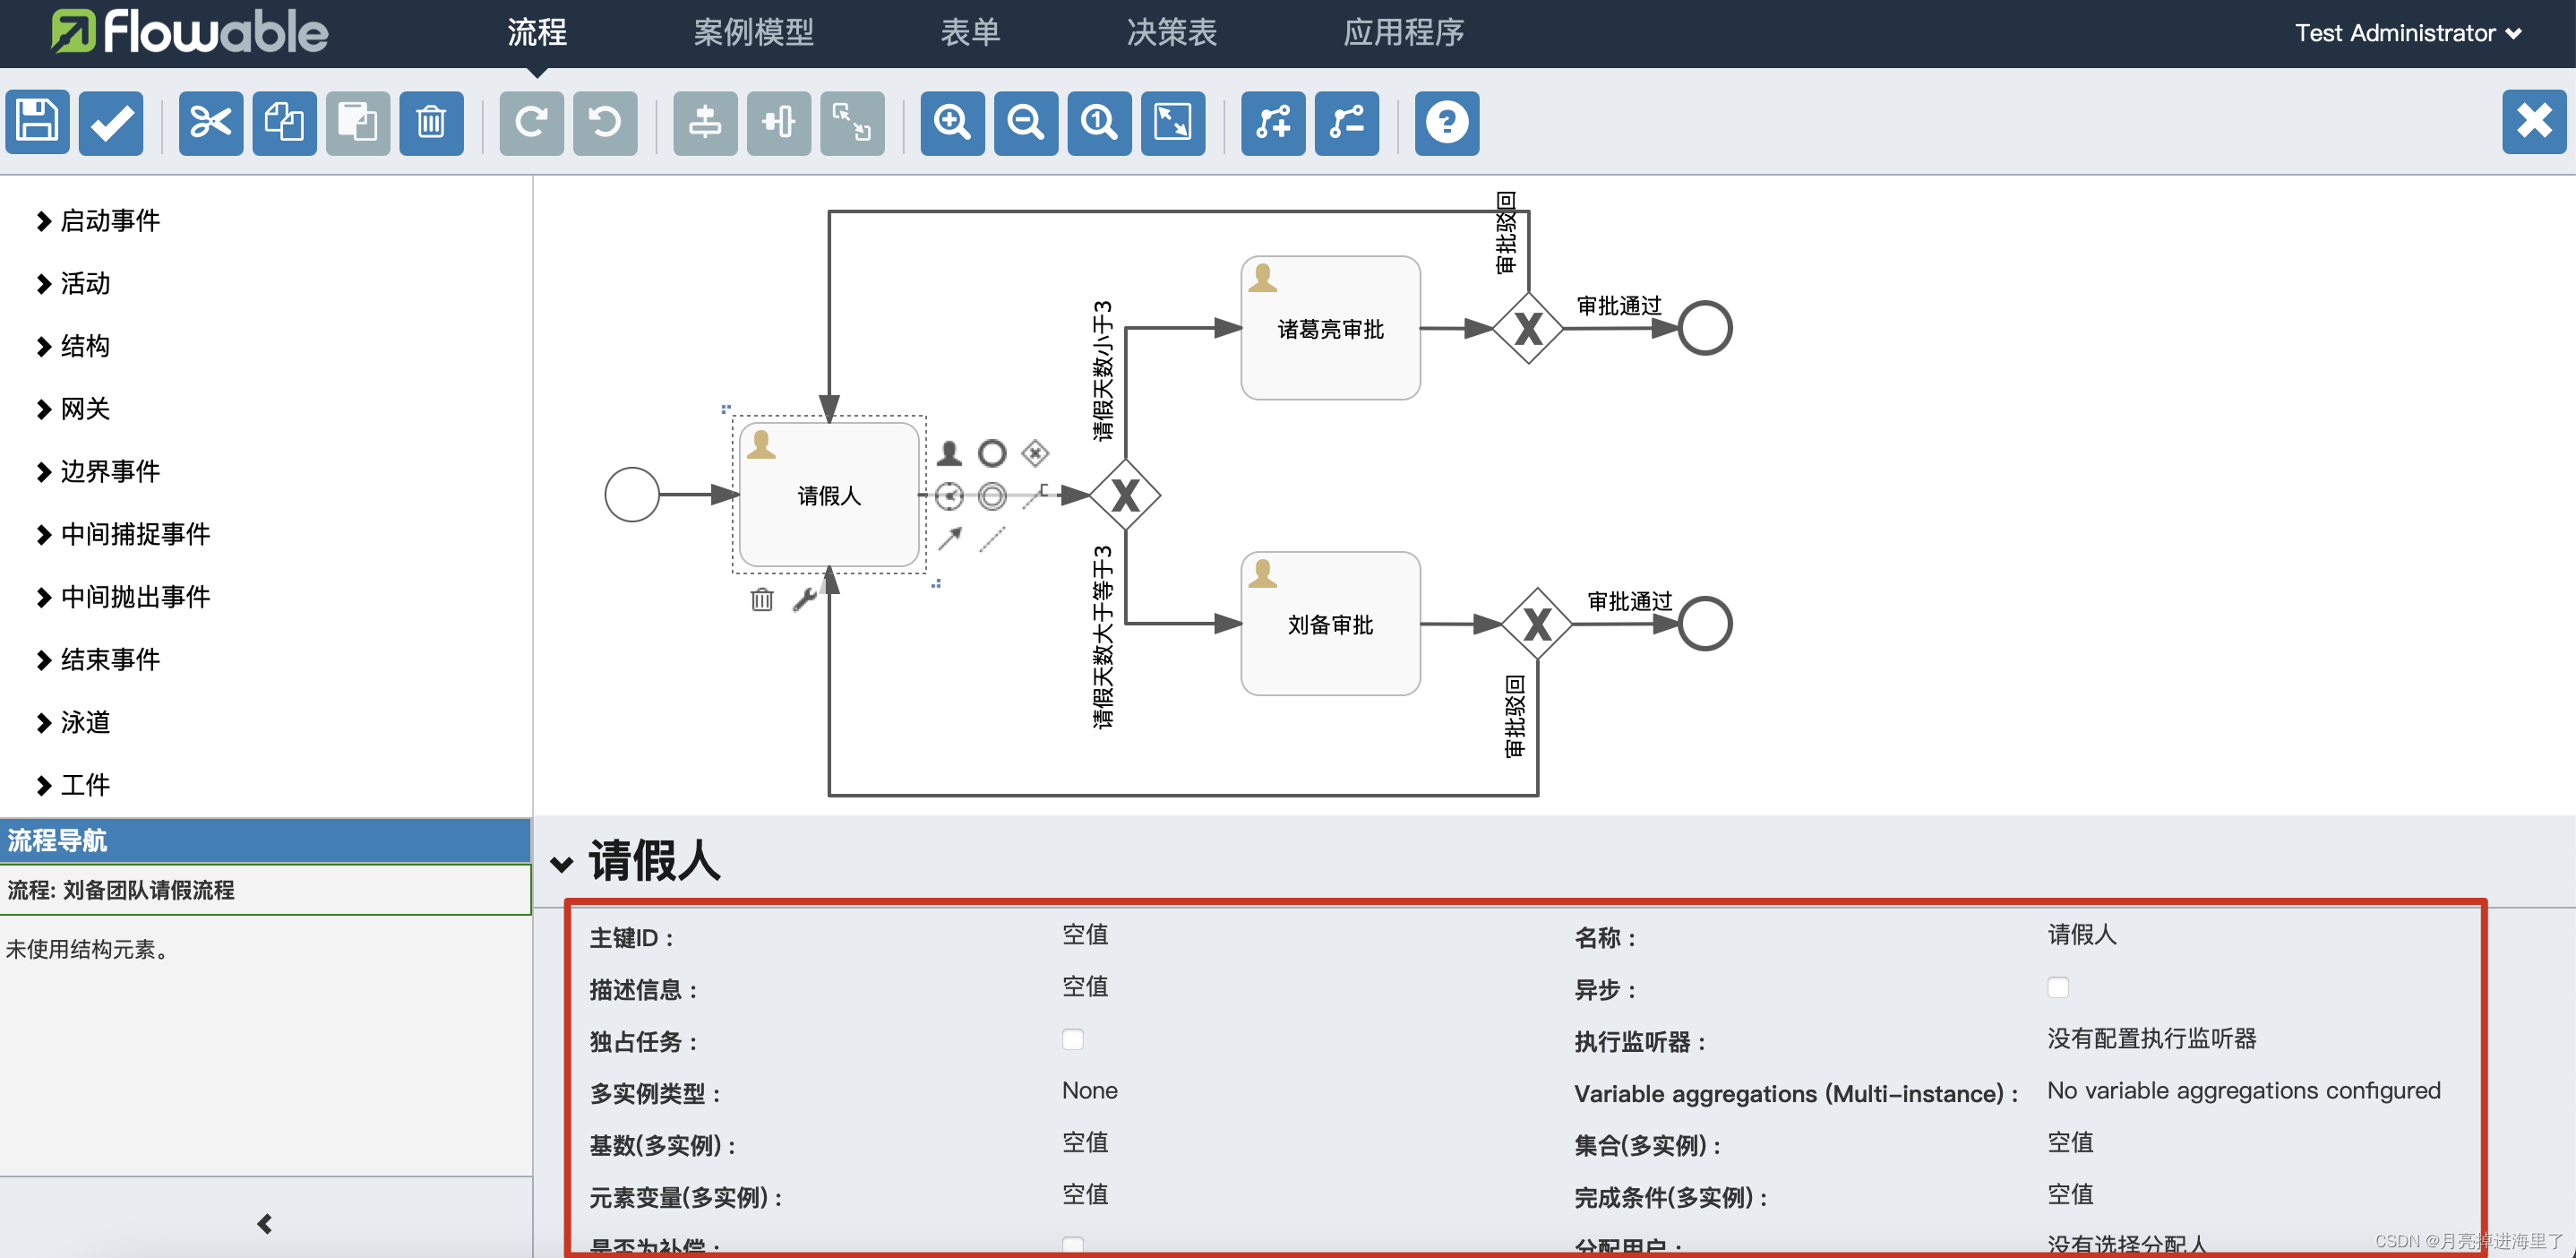The height and width of the screenshot is (1258, 2576).
Task: Add an exclusive gateway from the quick menu
Action: tap(1035, 454)
